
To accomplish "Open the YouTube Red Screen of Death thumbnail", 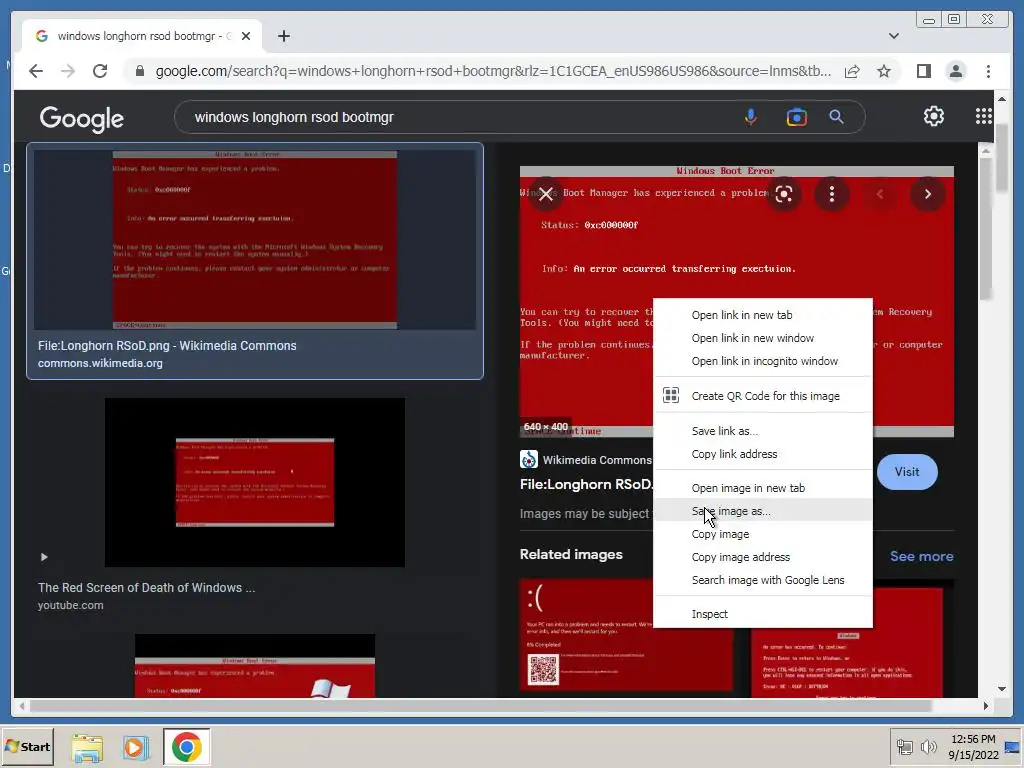I will [x=255, y=482].
